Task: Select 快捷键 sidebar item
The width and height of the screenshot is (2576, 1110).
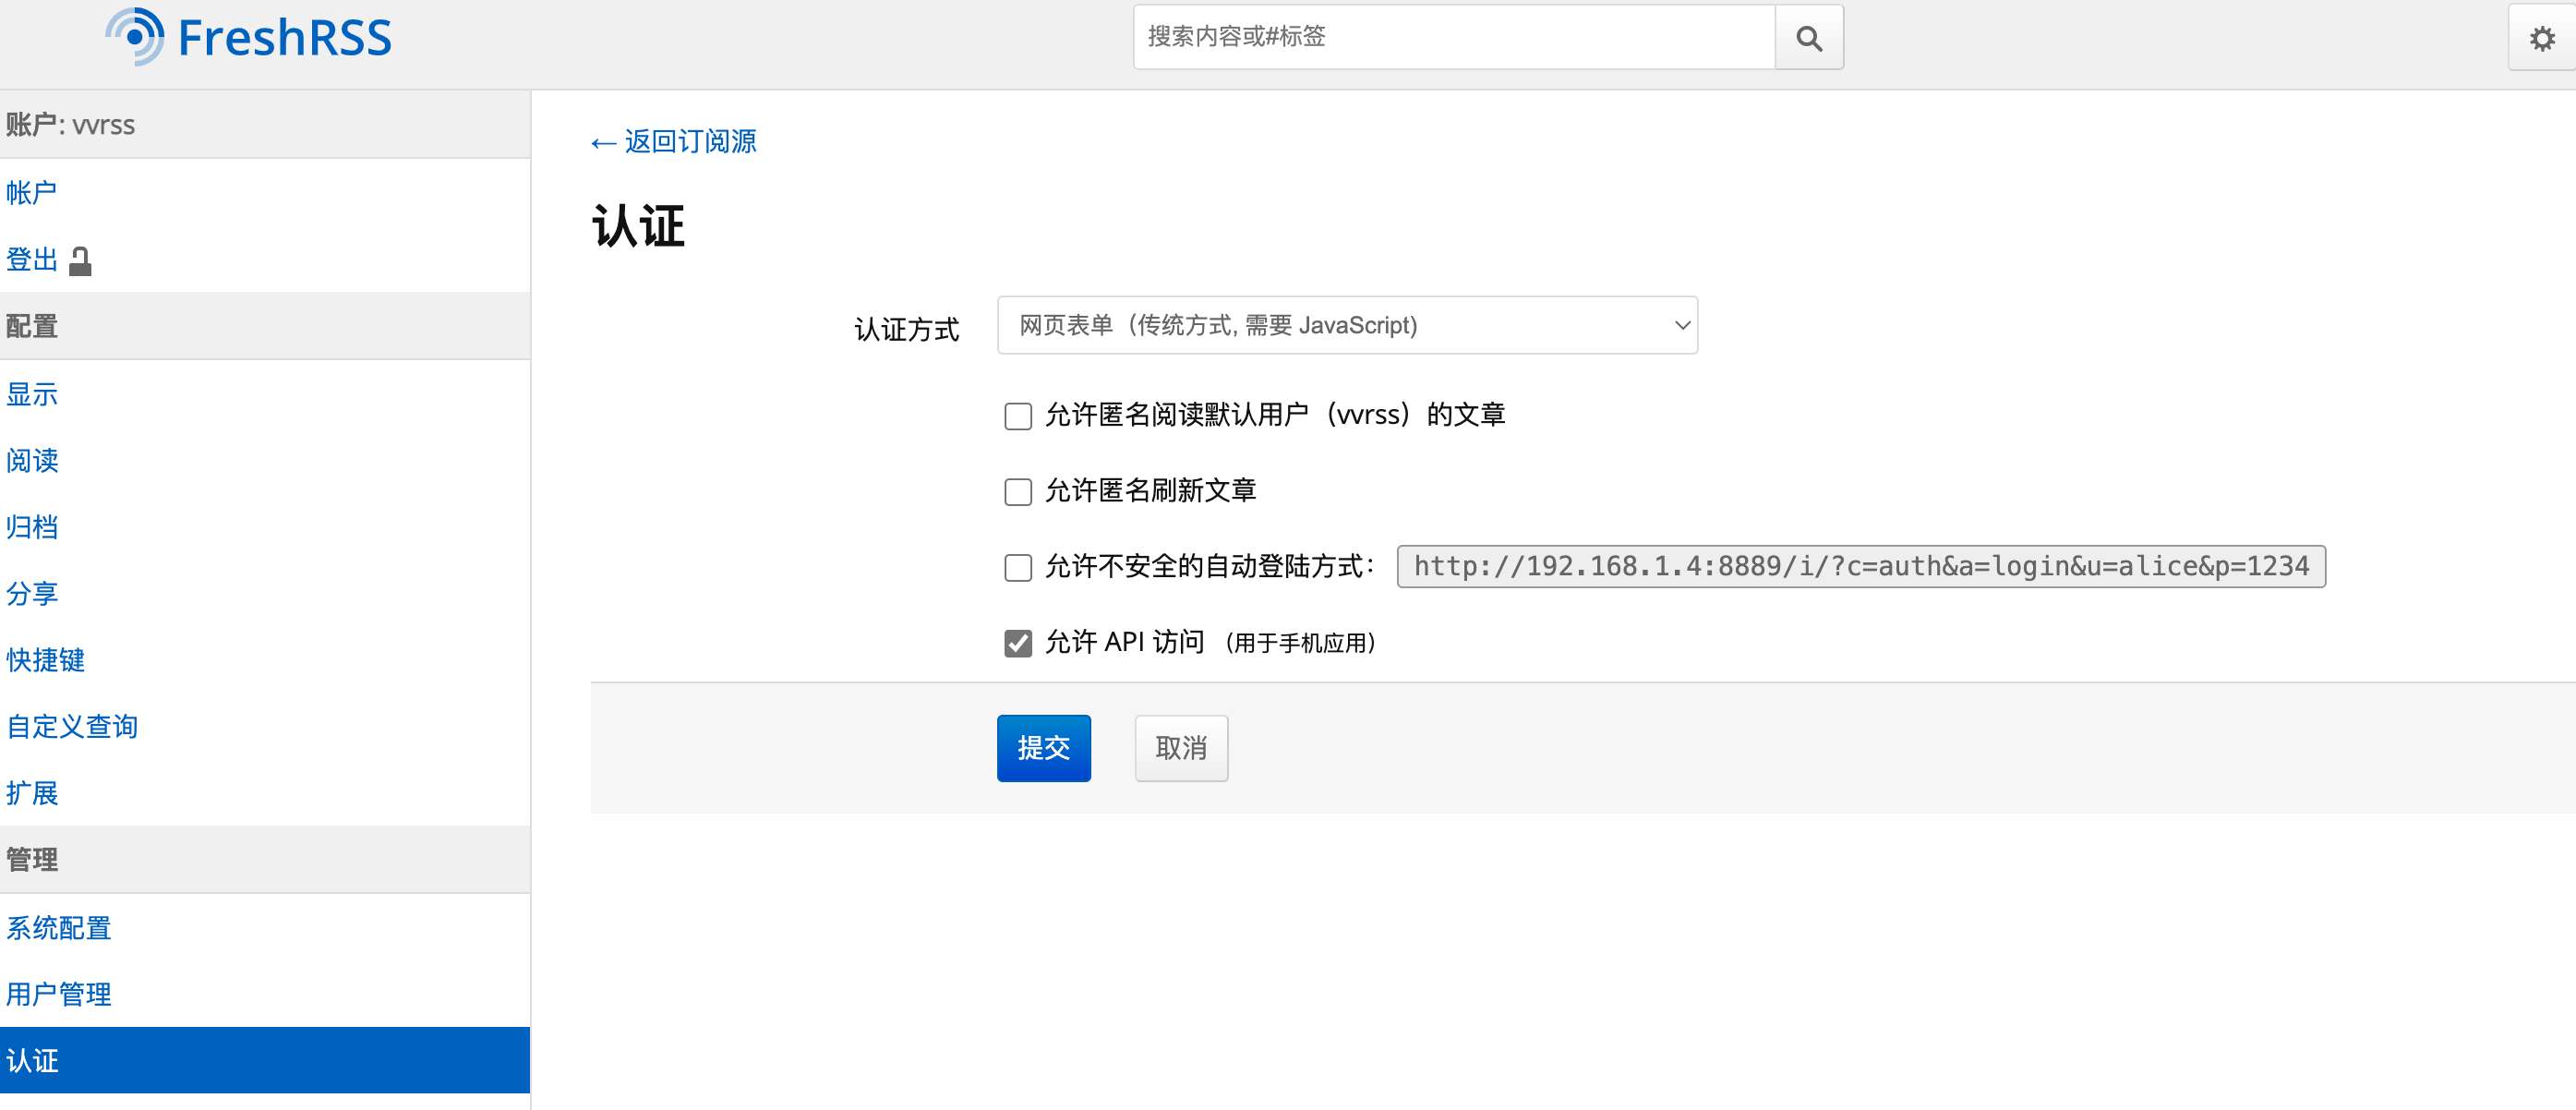Action: tap(45, 660)
